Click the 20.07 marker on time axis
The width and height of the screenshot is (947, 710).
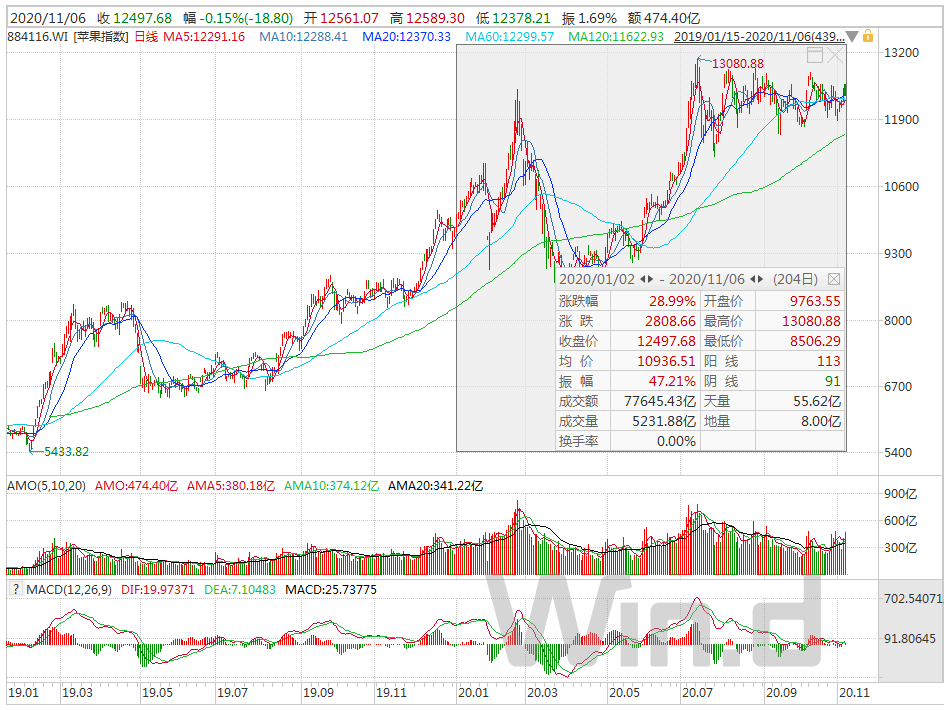coord(697,692)
